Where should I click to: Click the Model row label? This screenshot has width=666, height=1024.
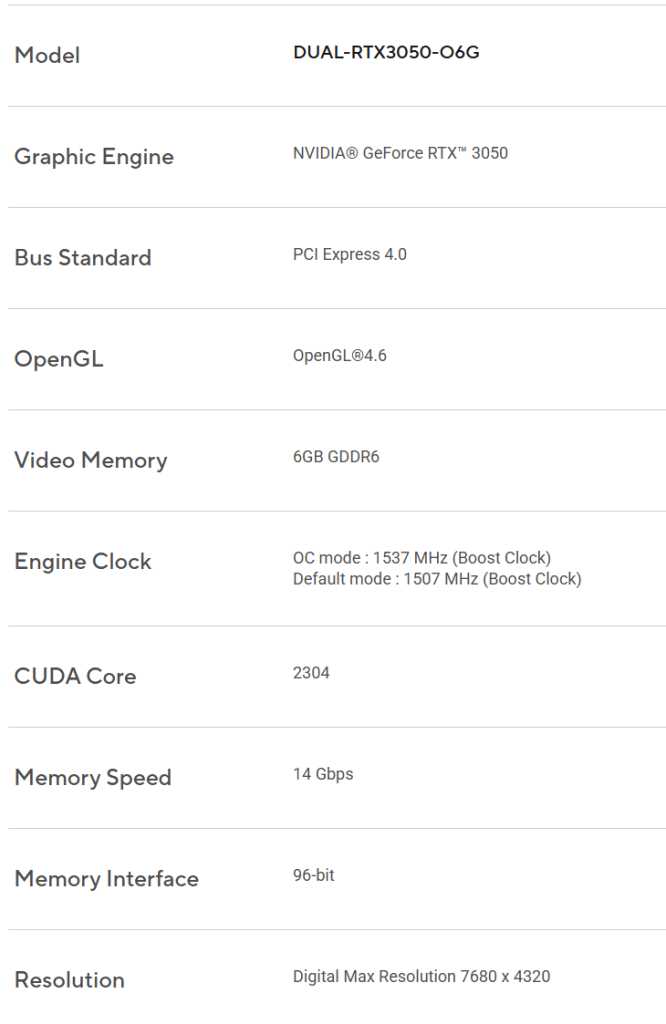pos(47,56)
